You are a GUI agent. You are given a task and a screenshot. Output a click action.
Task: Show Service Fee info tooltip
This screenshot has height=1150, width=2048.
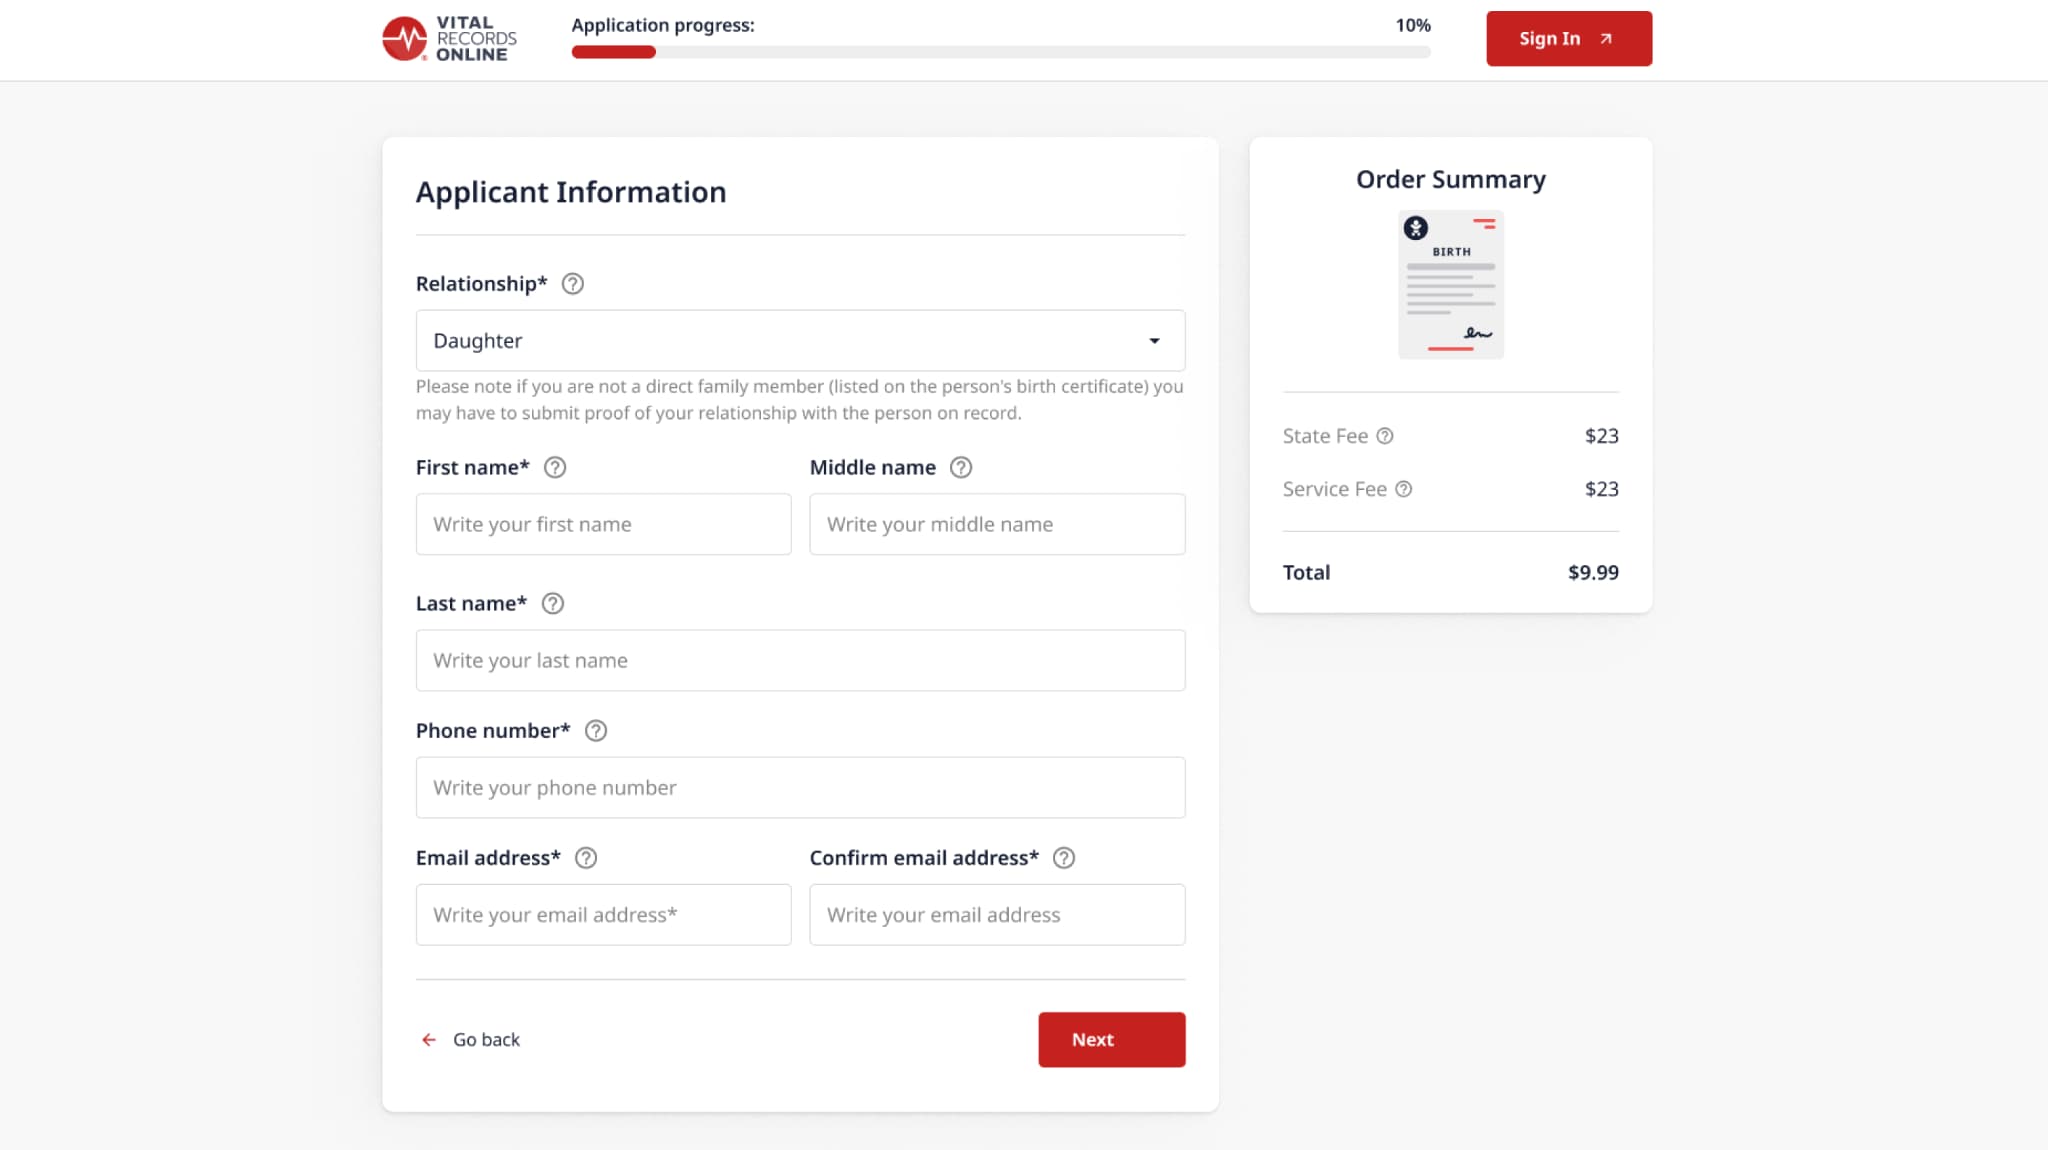(x=1404, y=489)
